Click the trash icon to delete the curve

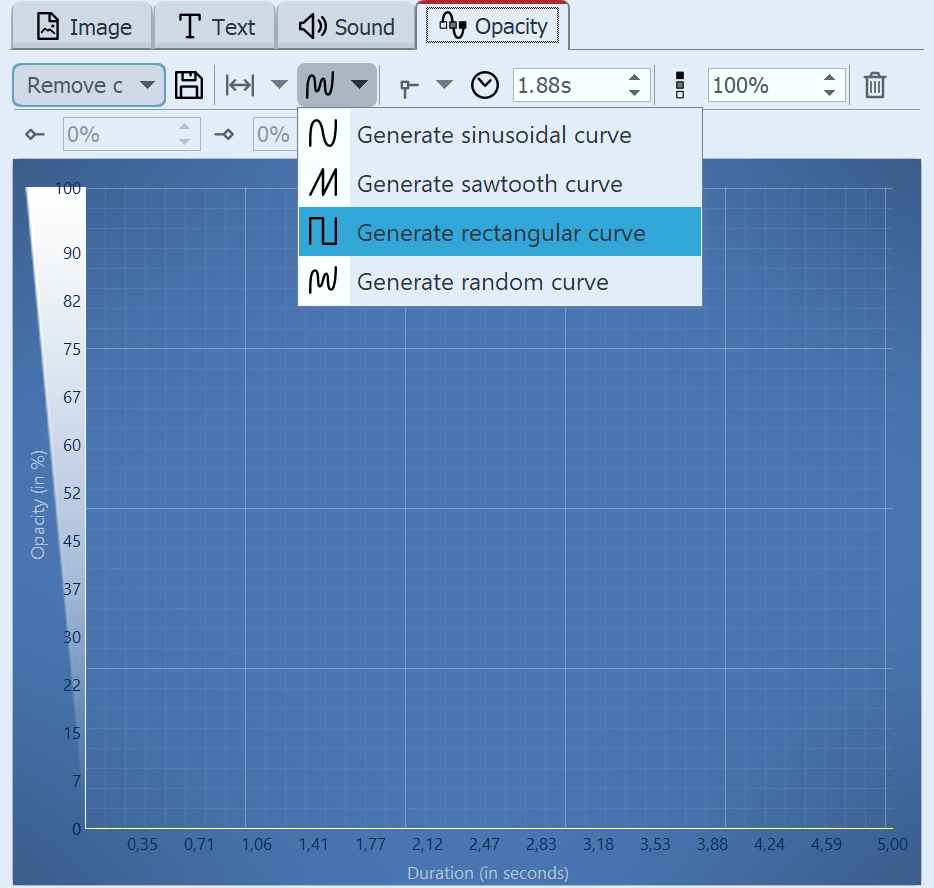pos(875,85)
